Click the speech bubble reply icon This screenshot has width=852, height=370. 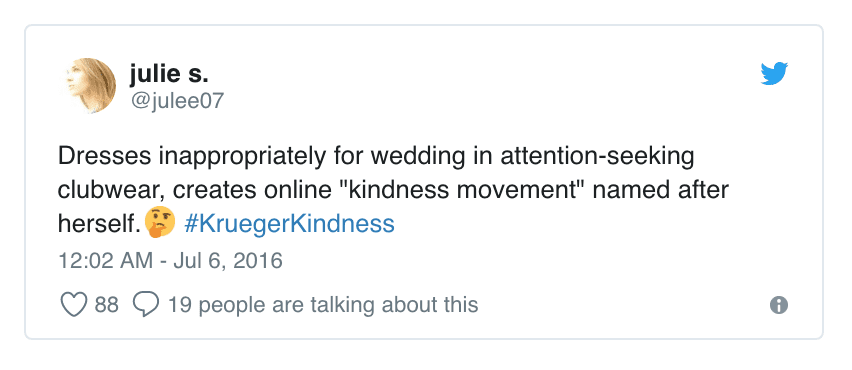click(x=146, y=305)
